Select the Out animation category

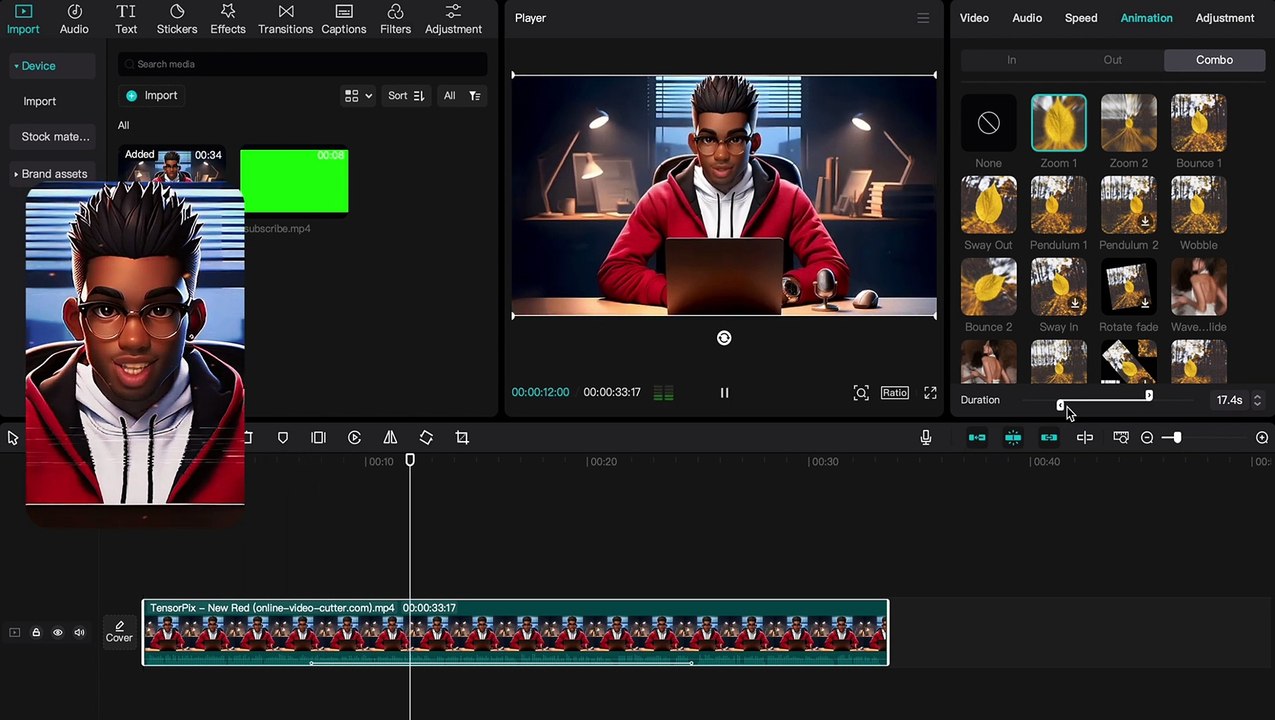coord(1113,60)
